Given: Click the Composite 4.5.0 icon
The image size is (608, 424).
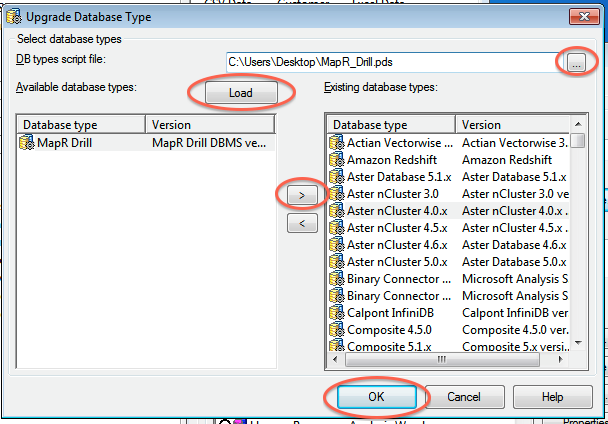Looking at the screenshot, I should (x=338, y=330).
